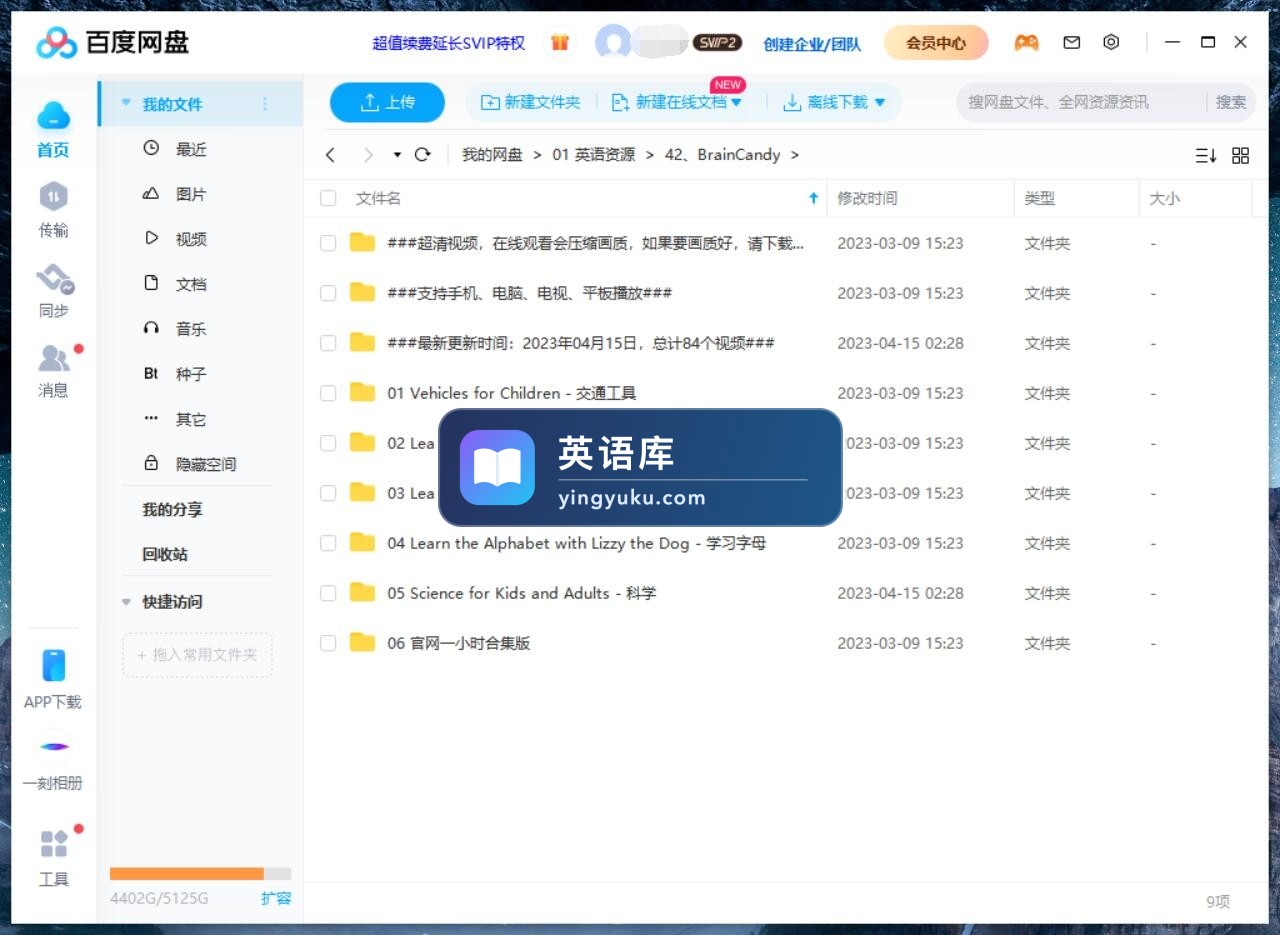Check the box for the 02 Lea folder
This screenshot has height=935, width=1280.
[x=328, y=443]
